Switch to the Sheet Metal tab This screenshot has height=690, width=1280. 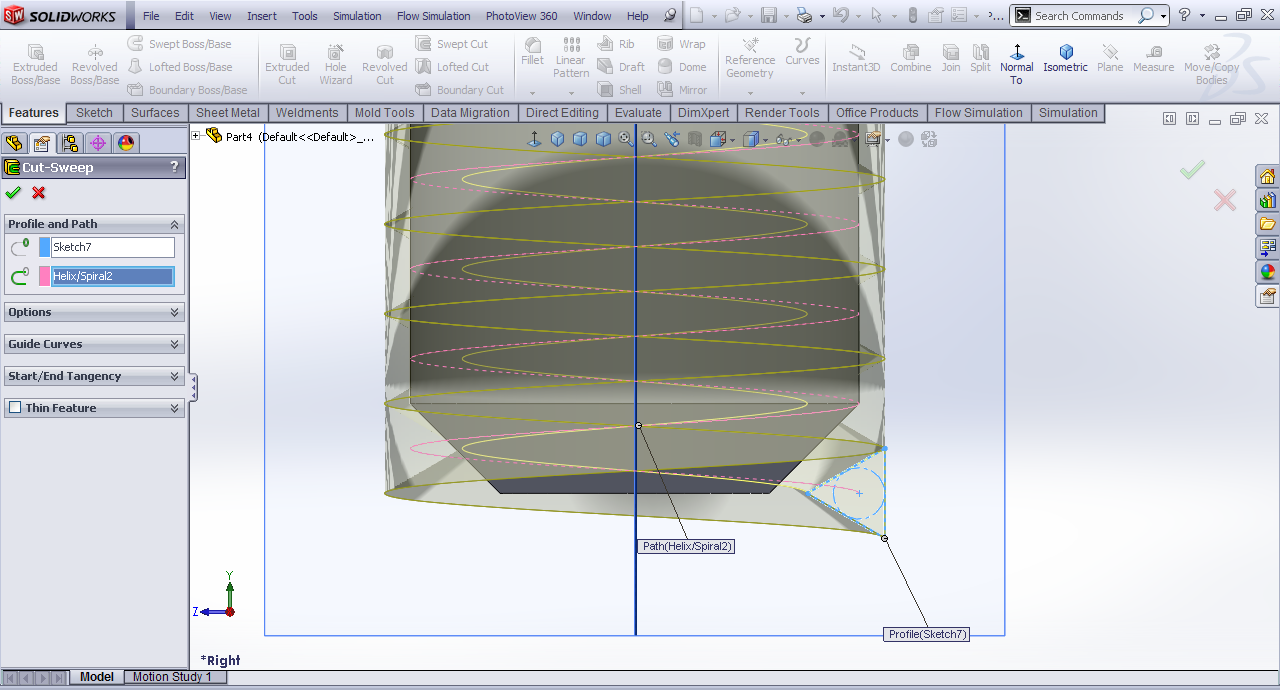(227, 113)
